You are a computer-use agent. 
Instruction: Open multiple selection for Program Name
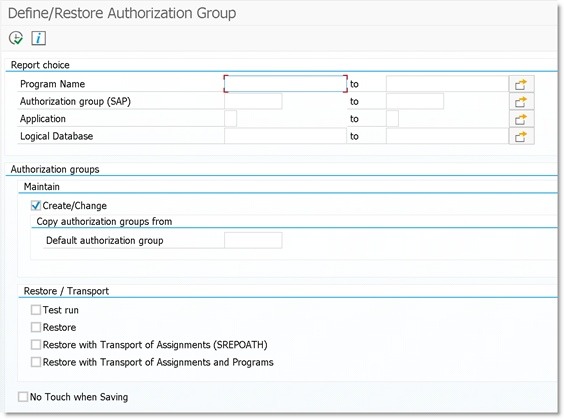pyautogui.click(x=521, y=84)
